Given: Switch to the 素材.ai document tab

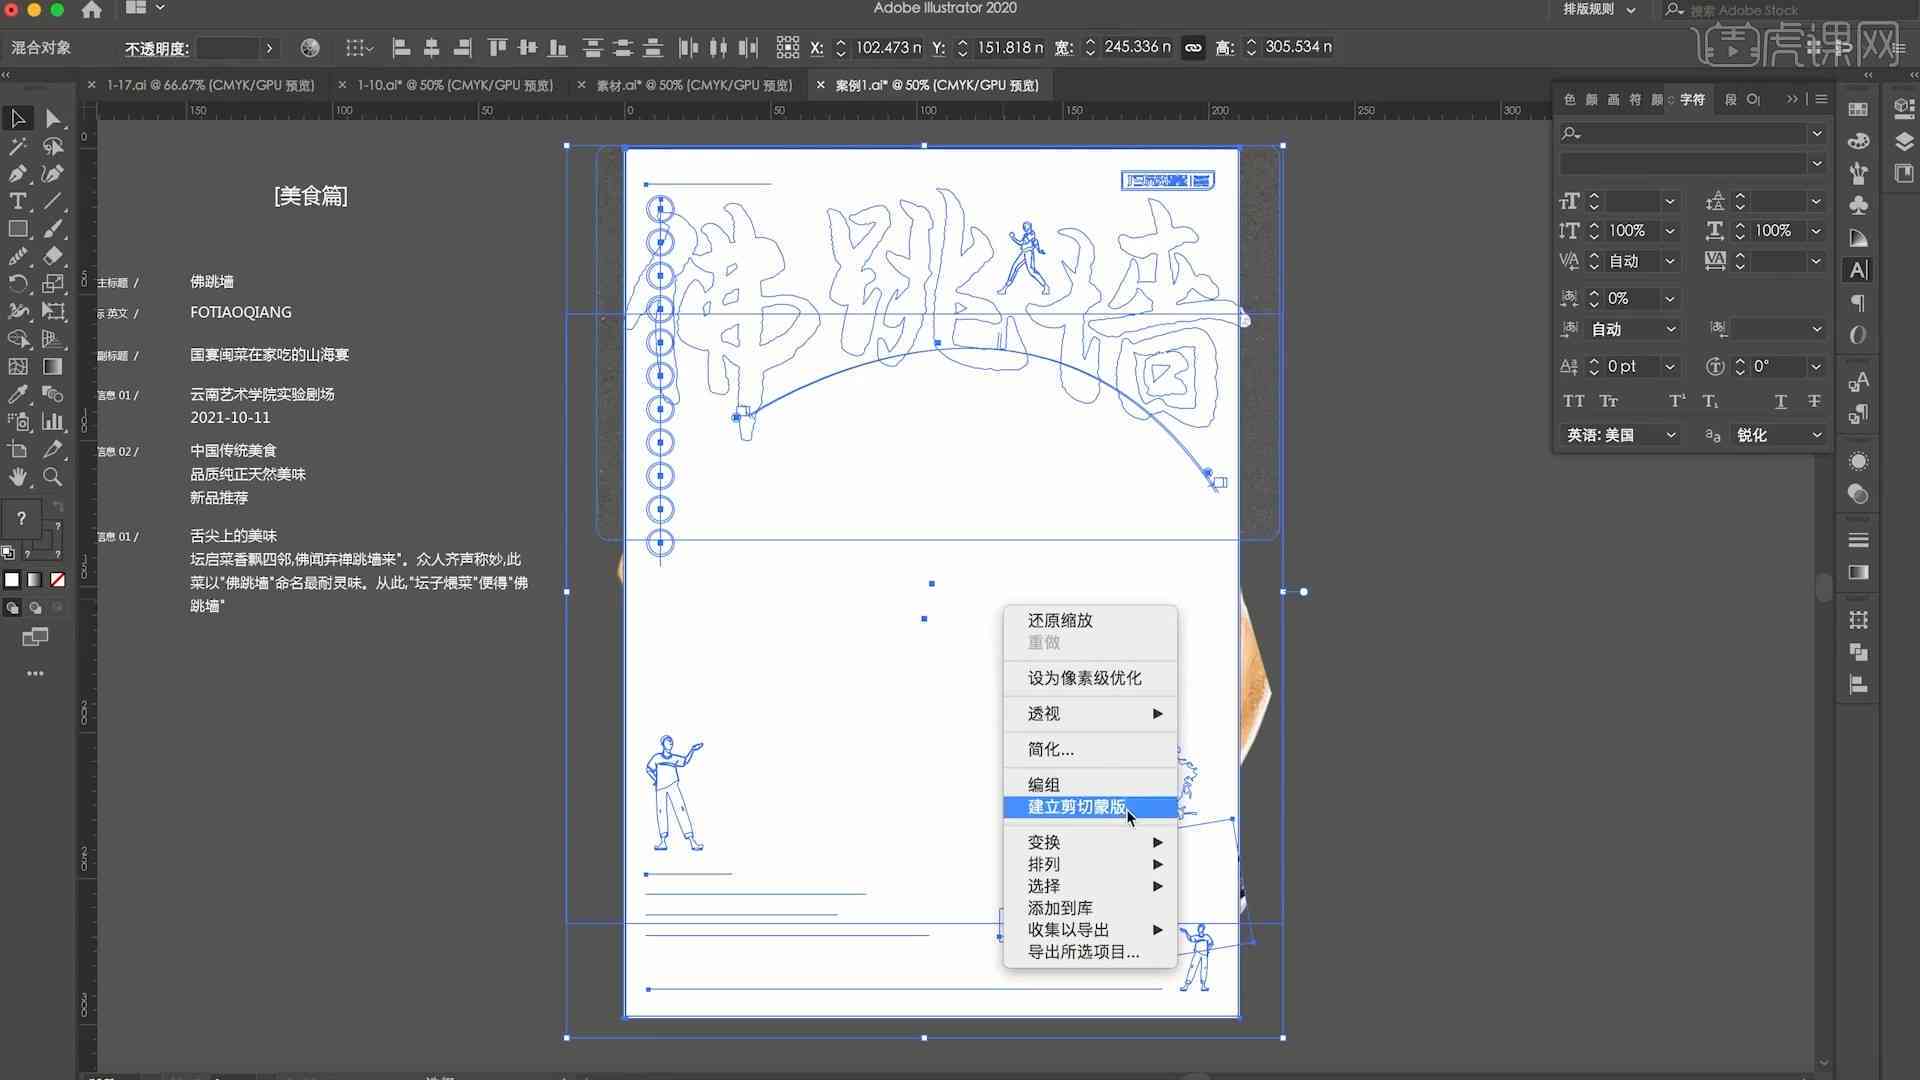Looking at the screenshot, I should coord(694,85).
